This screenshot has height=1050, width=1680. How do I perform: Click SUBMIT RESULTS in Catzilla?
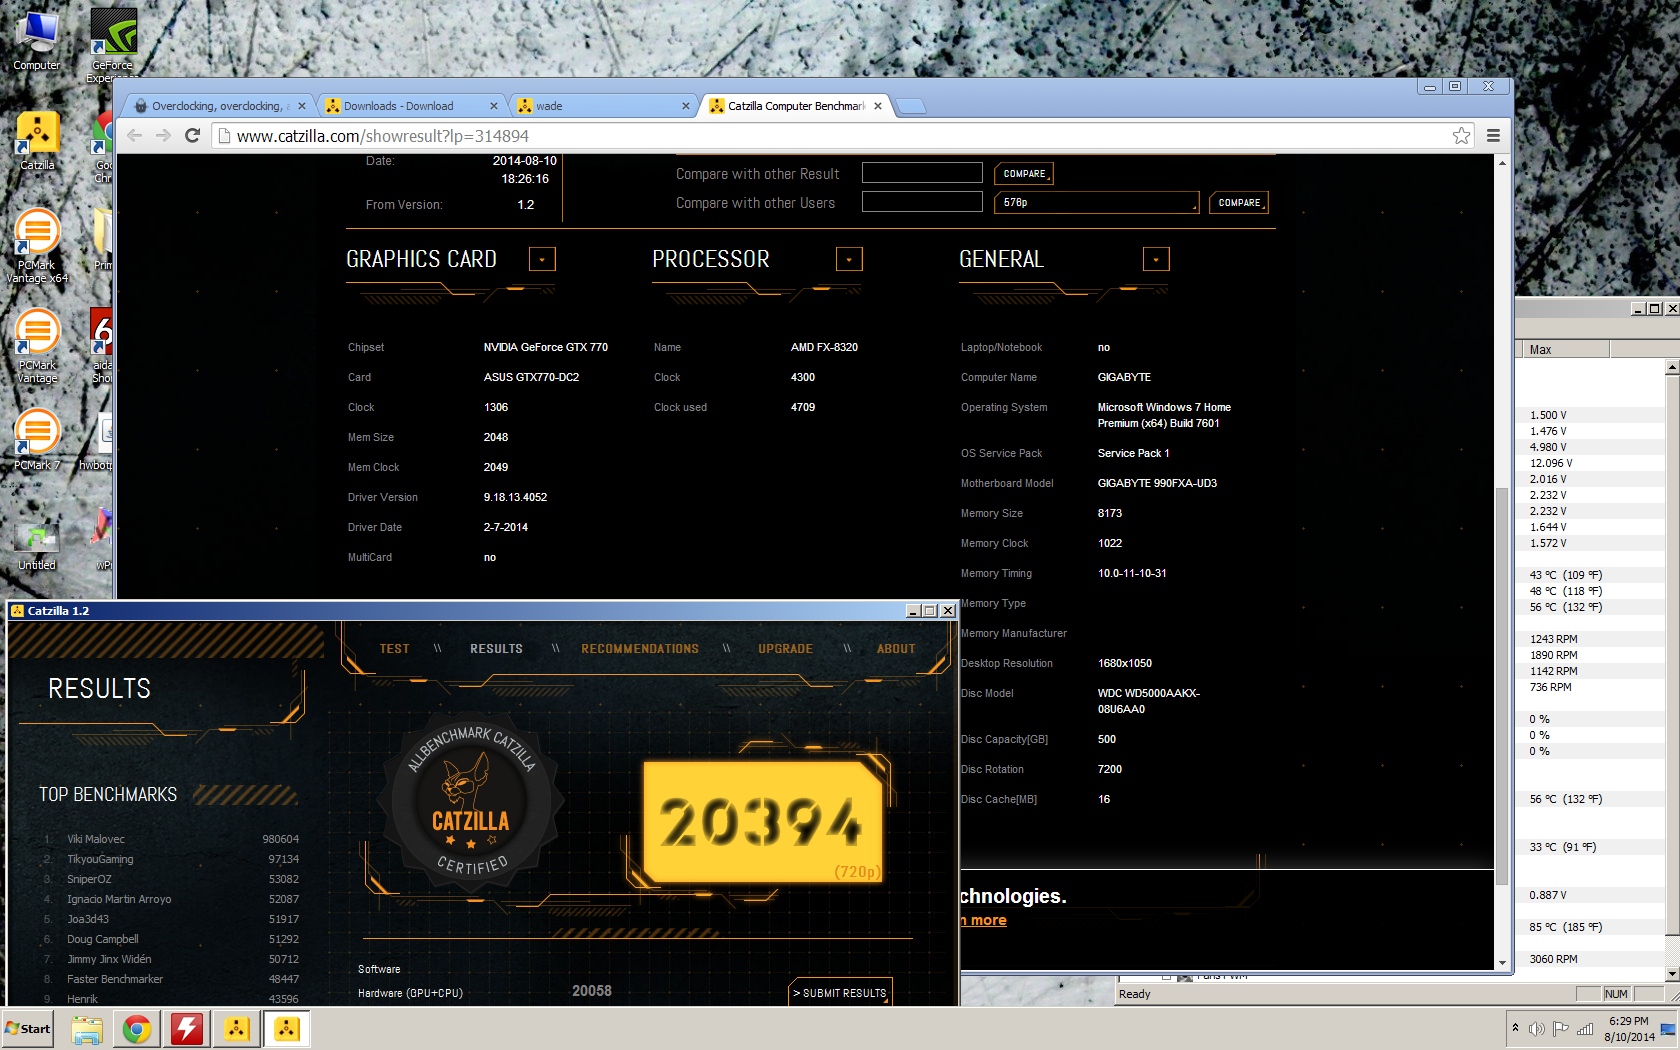pos(841,993)
